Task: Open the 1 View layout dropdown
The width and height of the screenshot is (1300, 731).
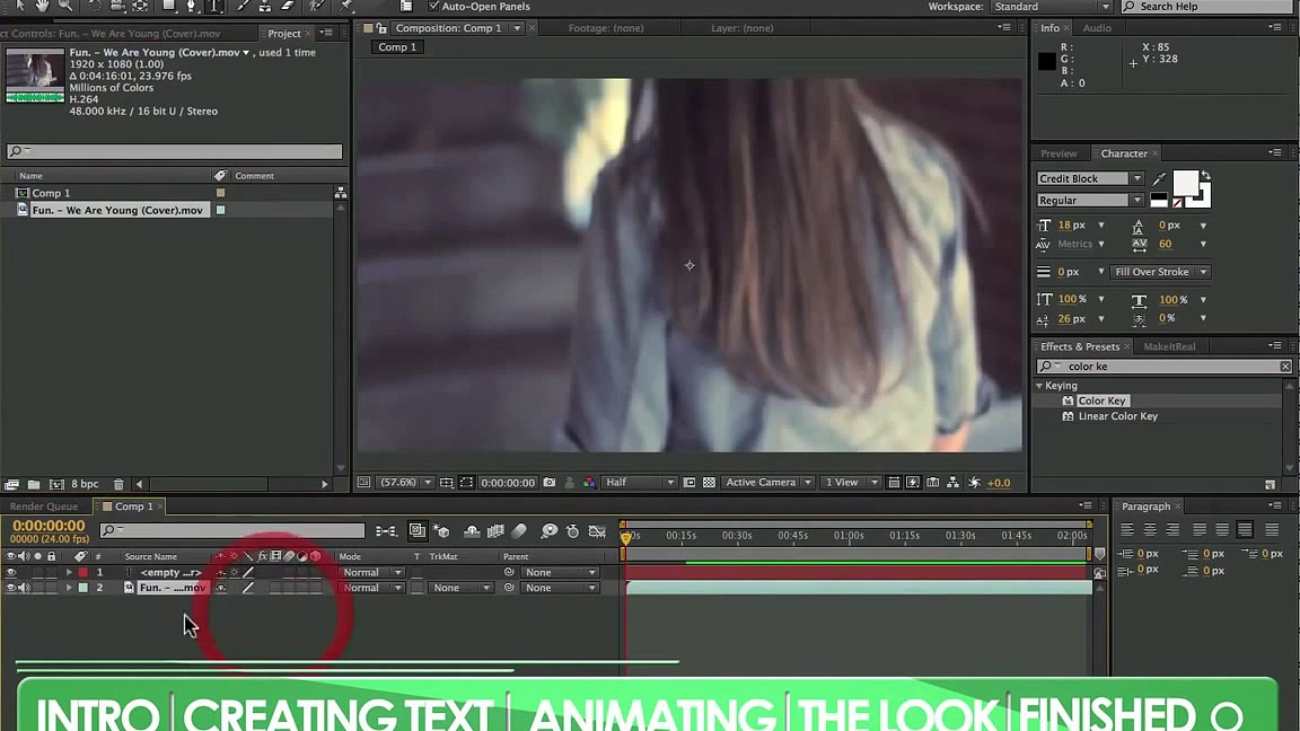Action: (x=850, y=483)
